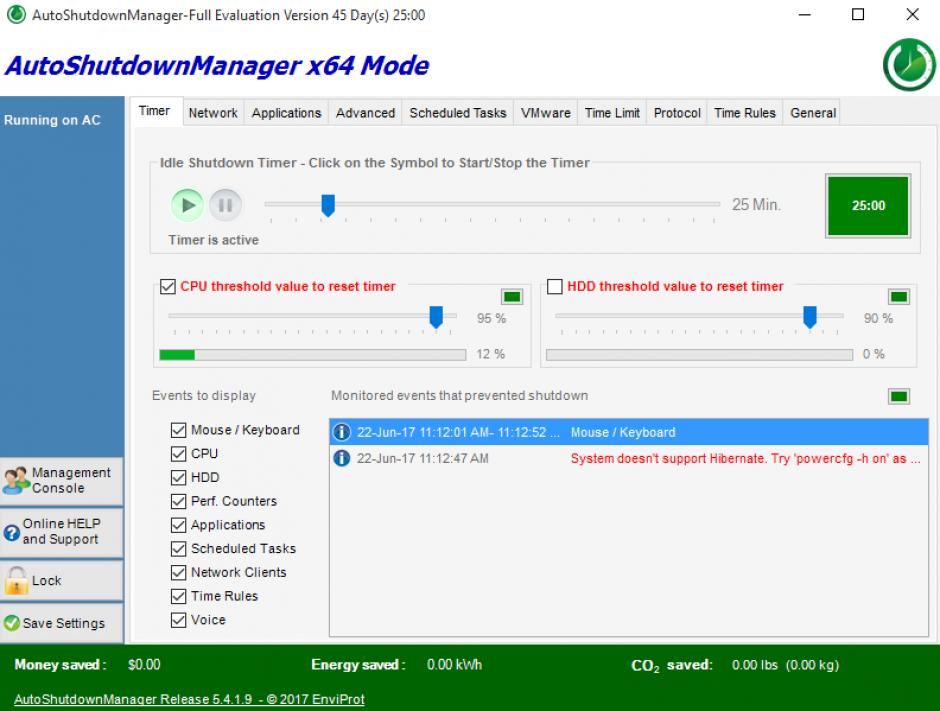The height and width of the screenshot is (711, 940).
Task: Click the padlock icon for Lock
Action: (16, 580)
